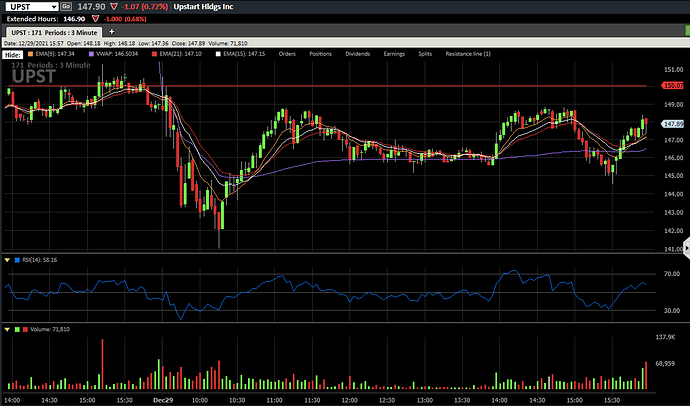
Task: Click the blue RSI(14) color square
Action: (17, 260)
